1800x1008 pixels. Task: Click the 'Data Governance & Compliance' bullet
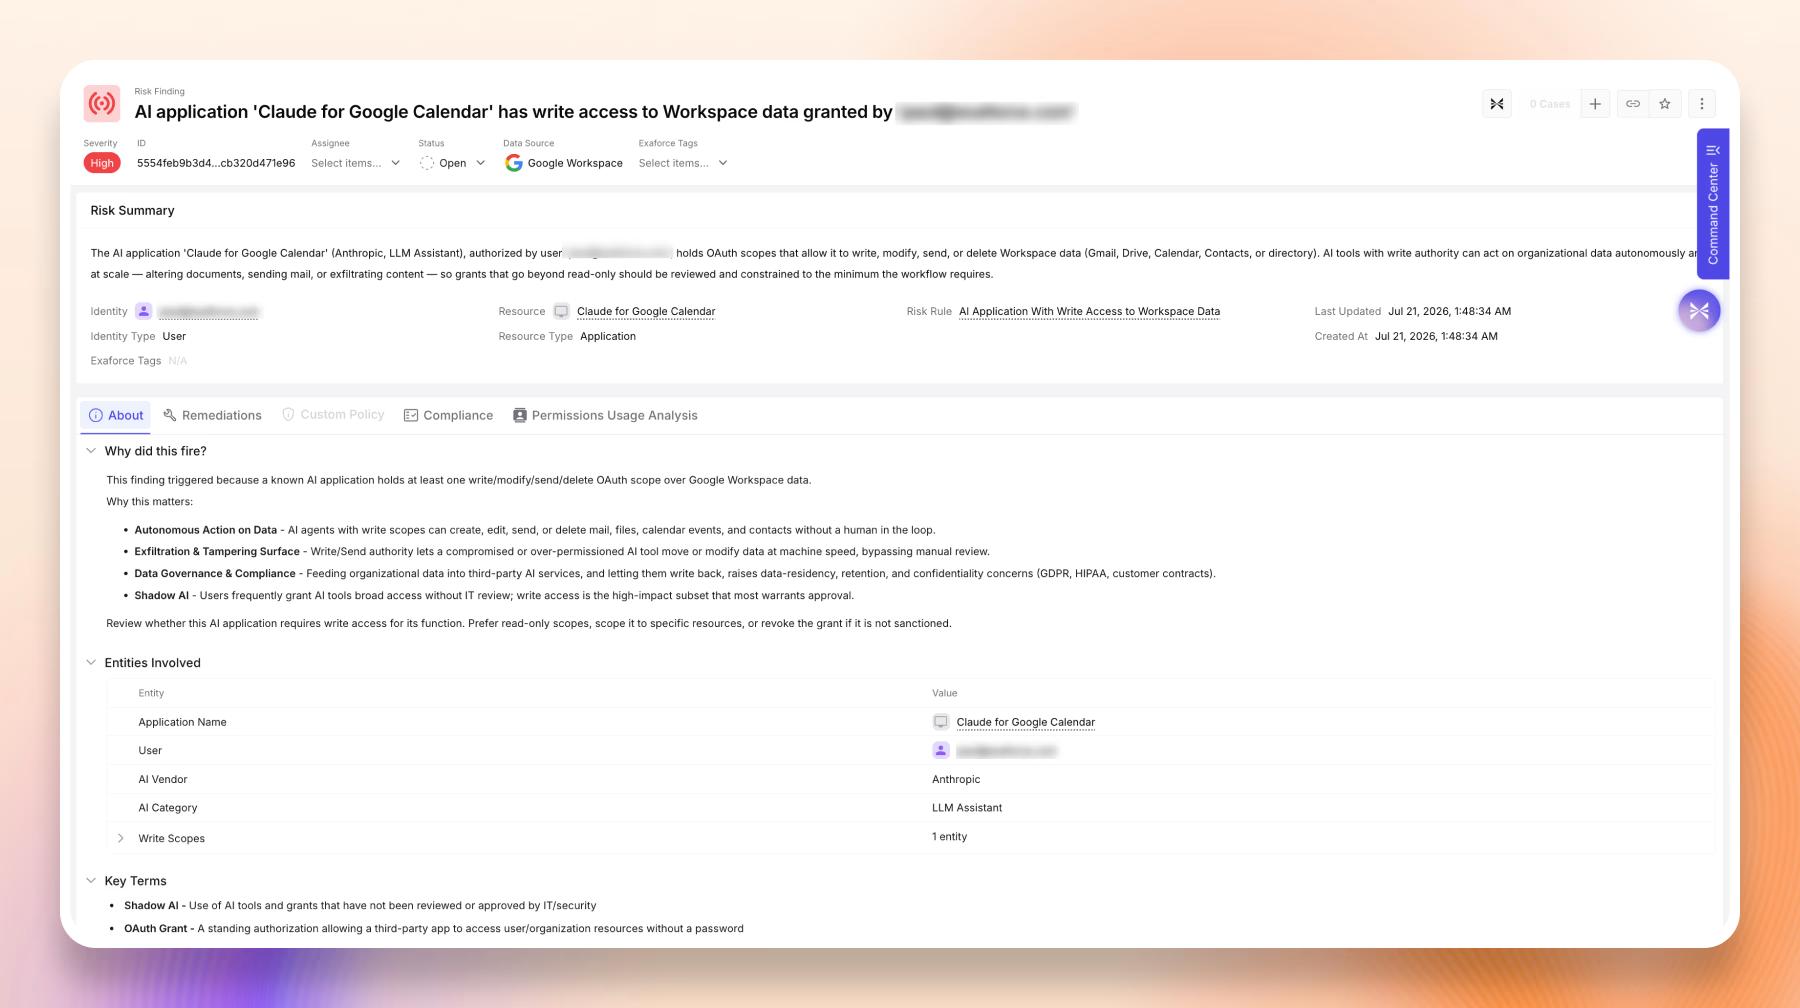[x=675, y=574]
